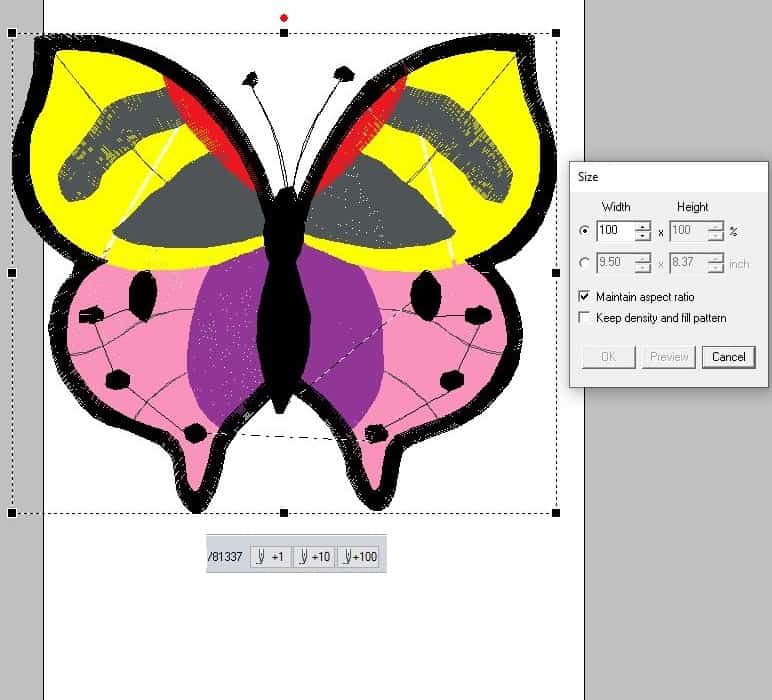772x700 pixels.
Task: Click the top-left selection handle of the design
Action: 12,33
